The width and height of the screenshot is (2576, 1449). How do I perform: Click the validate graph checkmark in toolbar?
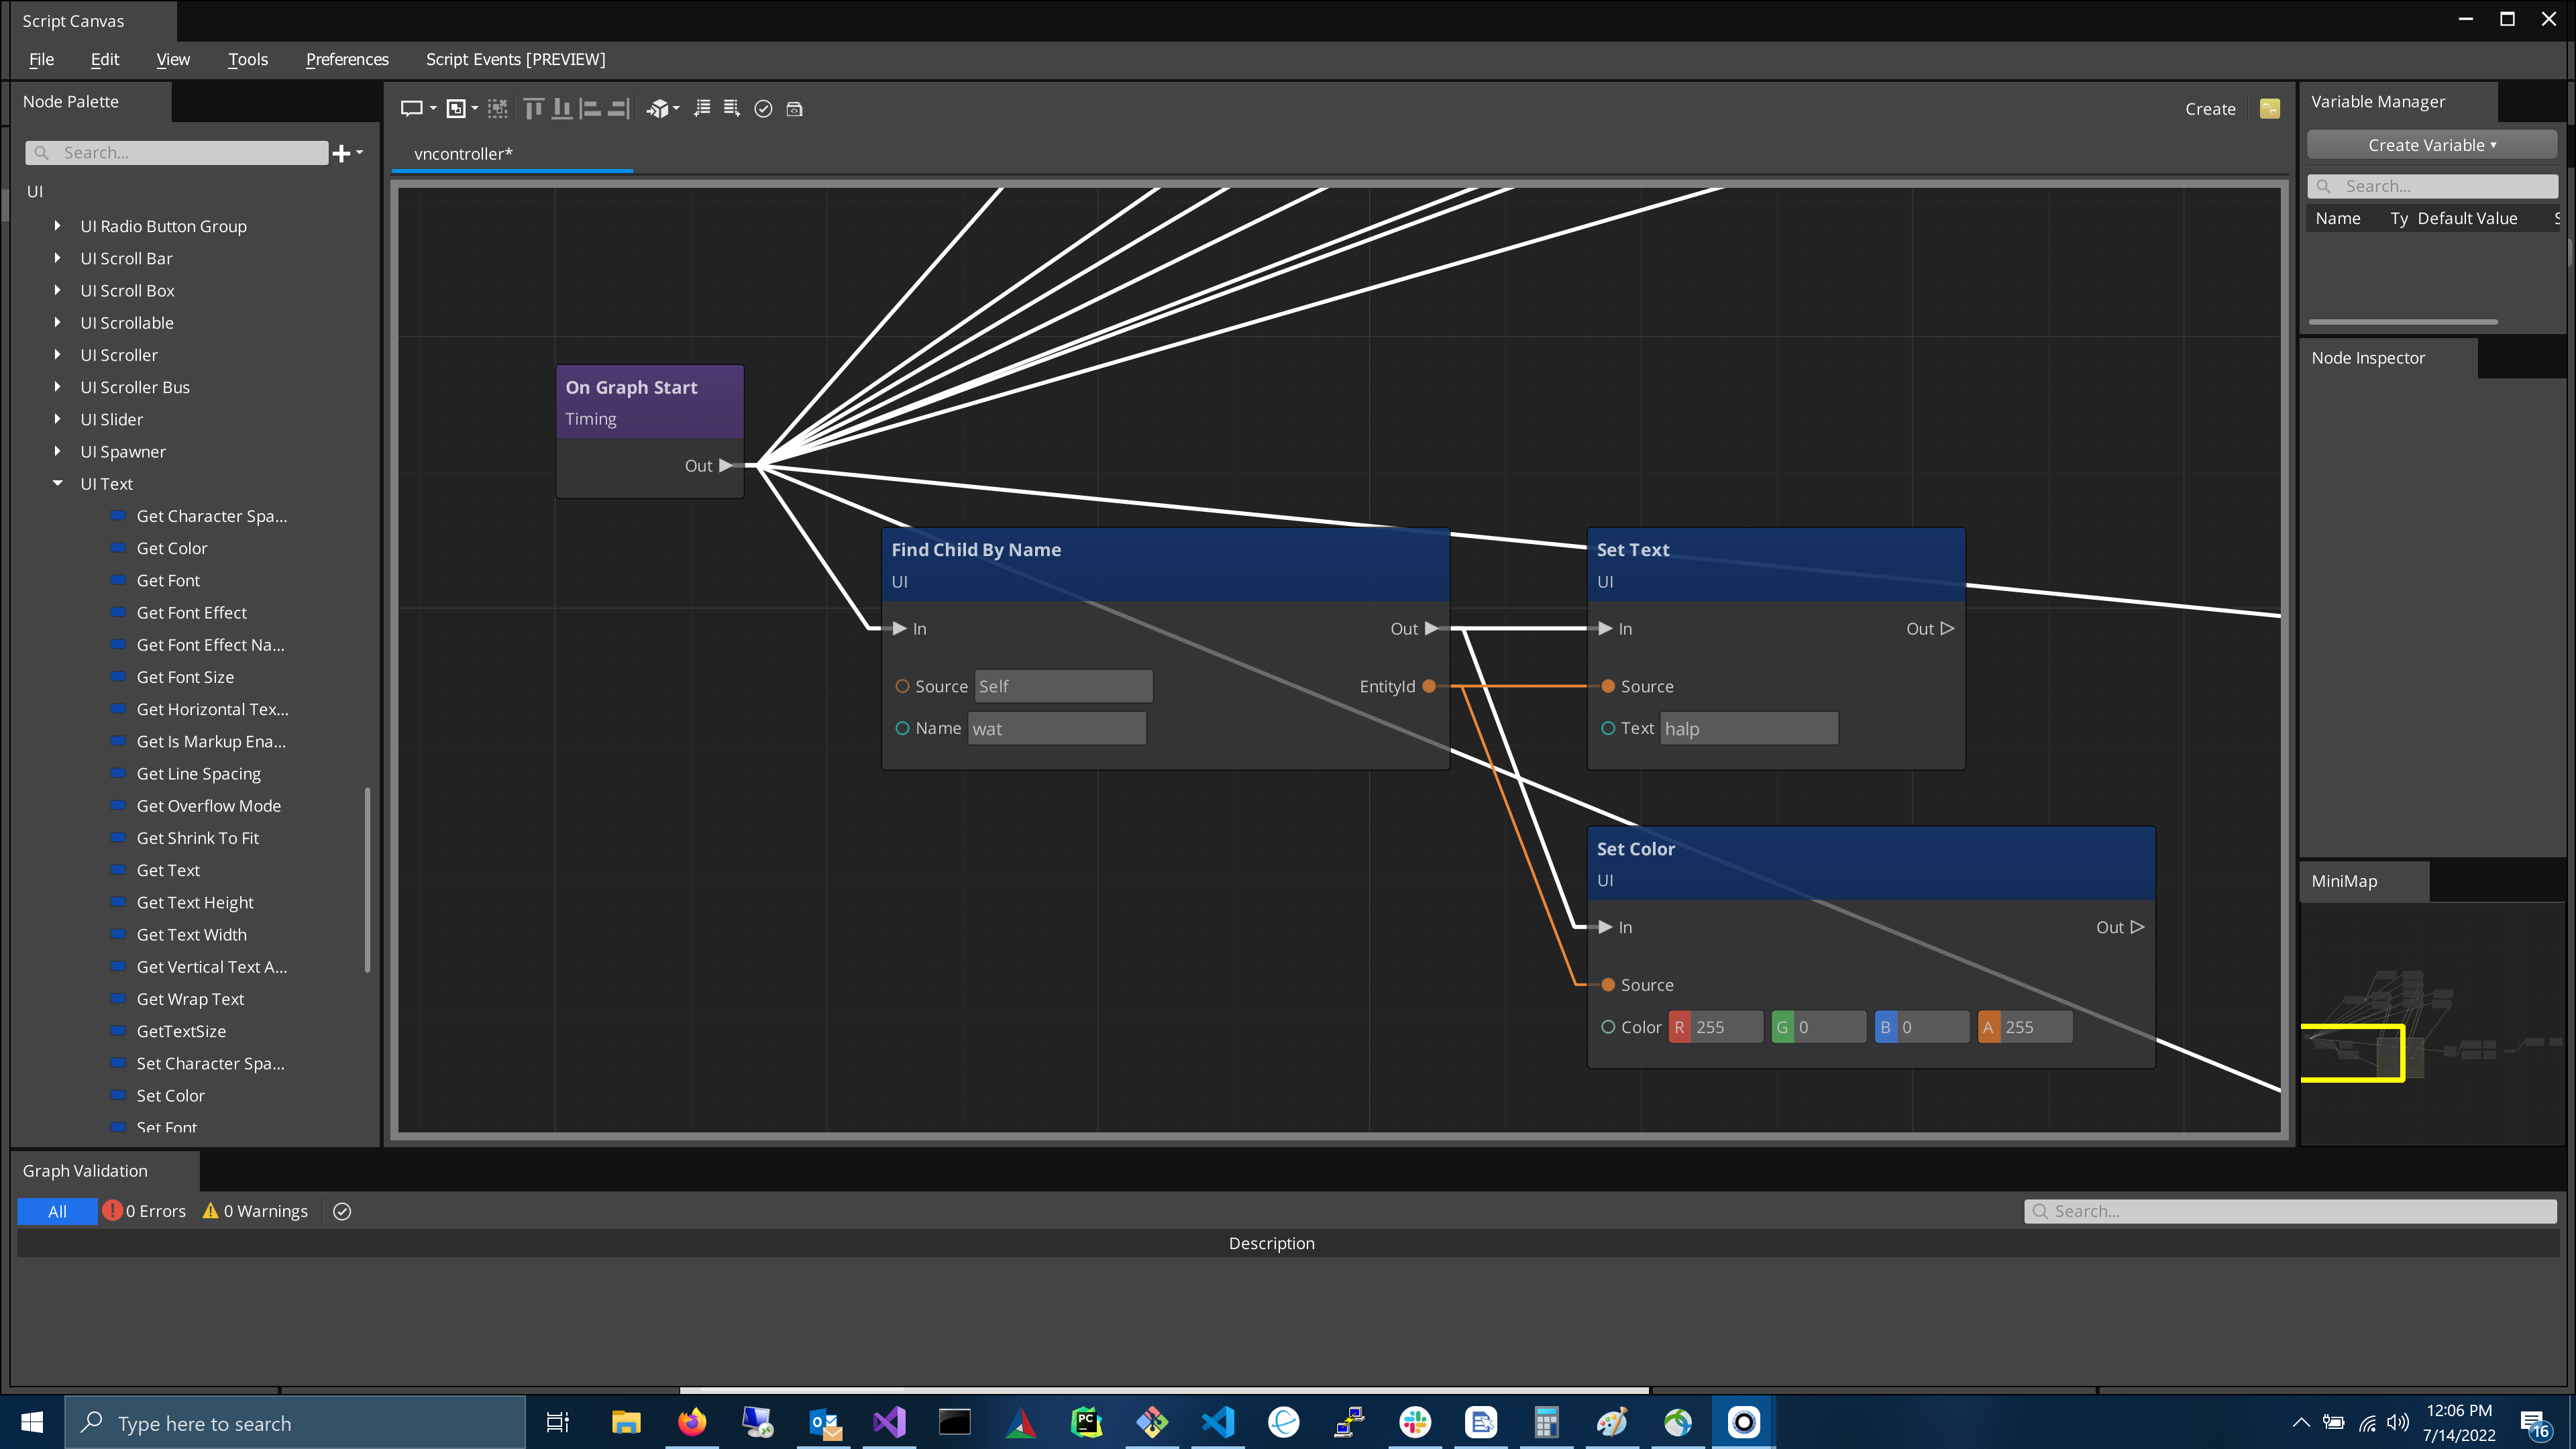(763, 109)
